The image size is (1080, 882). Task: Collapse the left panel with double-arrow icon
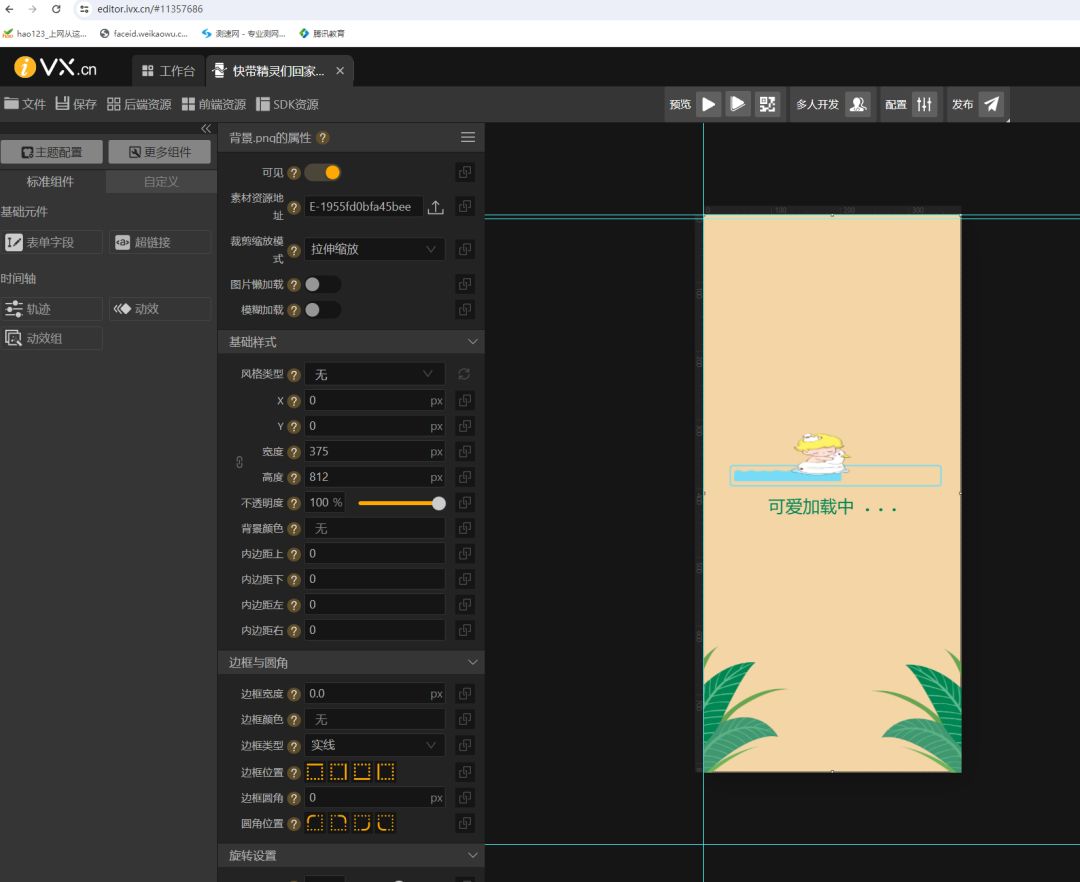206,129
